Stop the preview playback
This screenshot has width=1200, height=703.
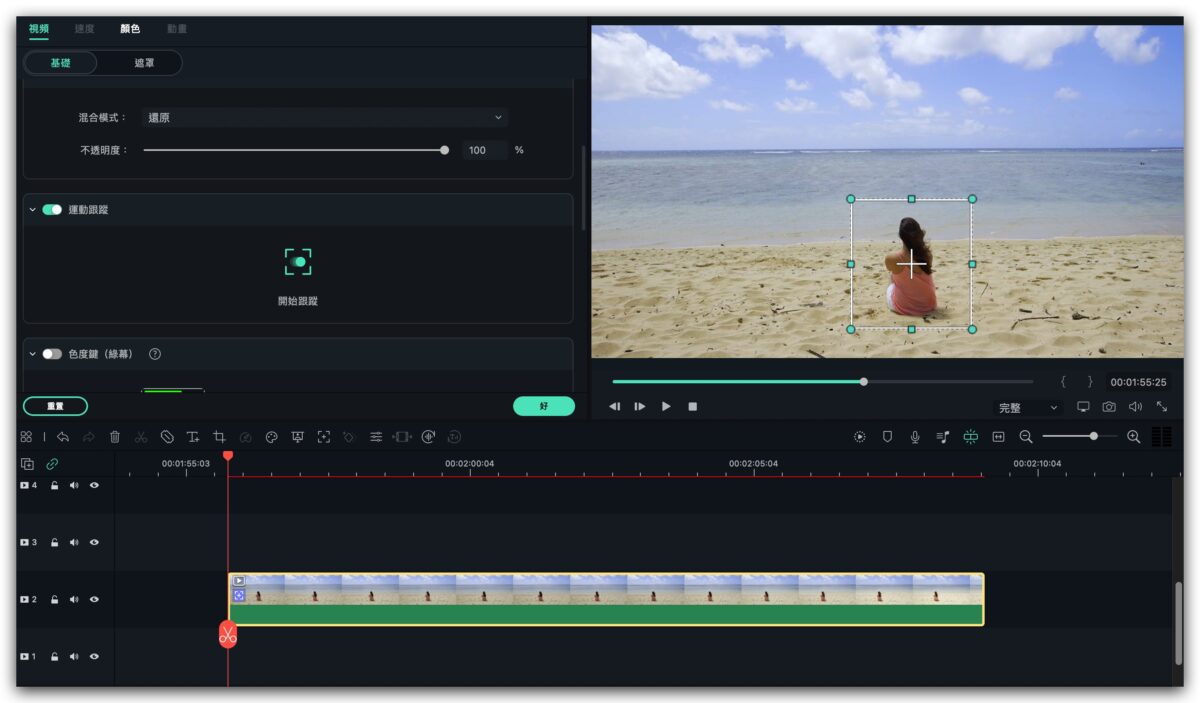click(692, 407)
